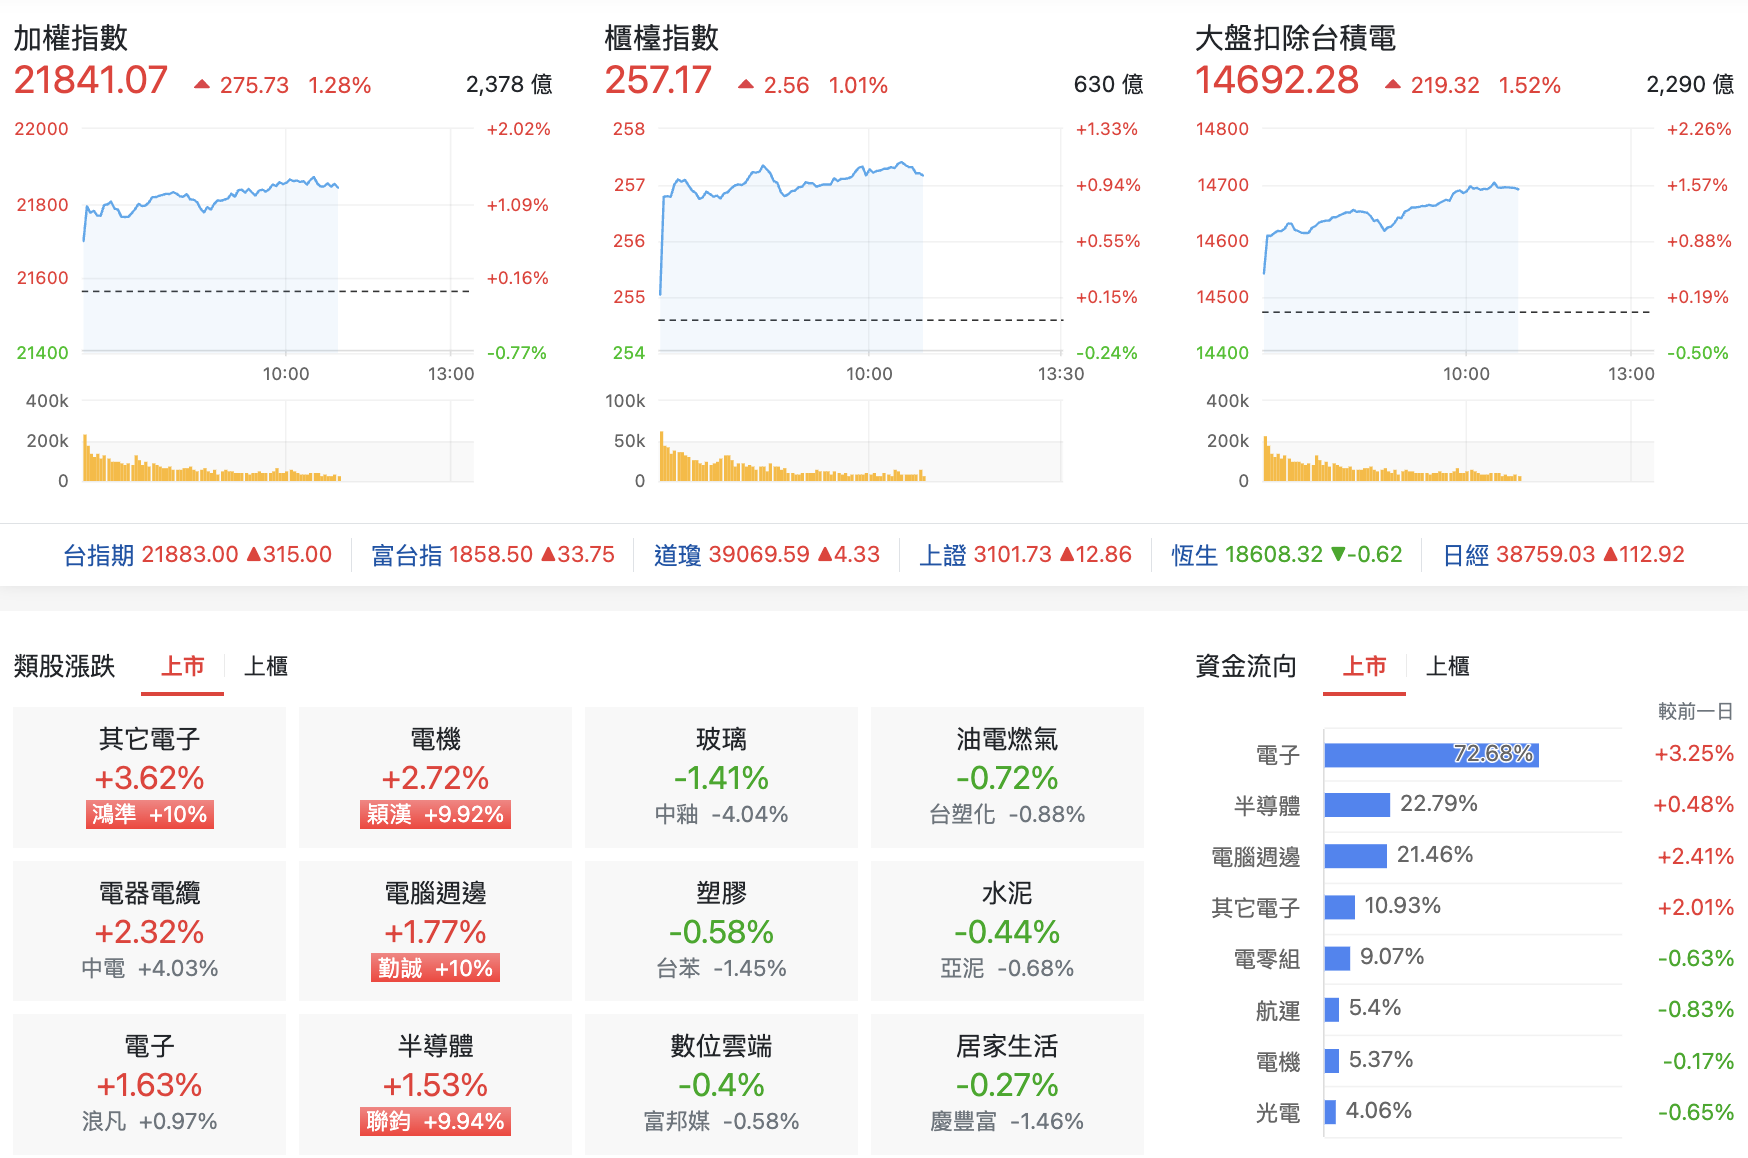Open the 其它電子 sector tile
1748x1158 pixels.
pyautogui.click(x=149, y=777)
